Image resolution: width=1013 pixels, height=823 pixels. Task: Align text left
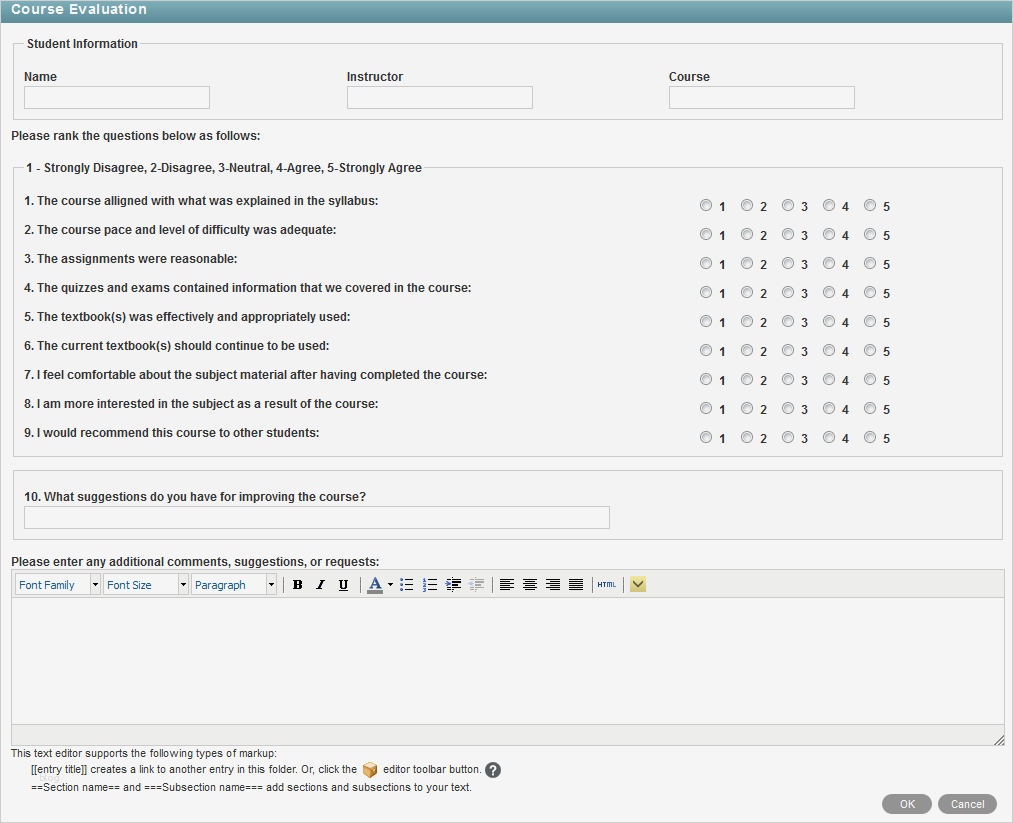[x=506, y=585]
